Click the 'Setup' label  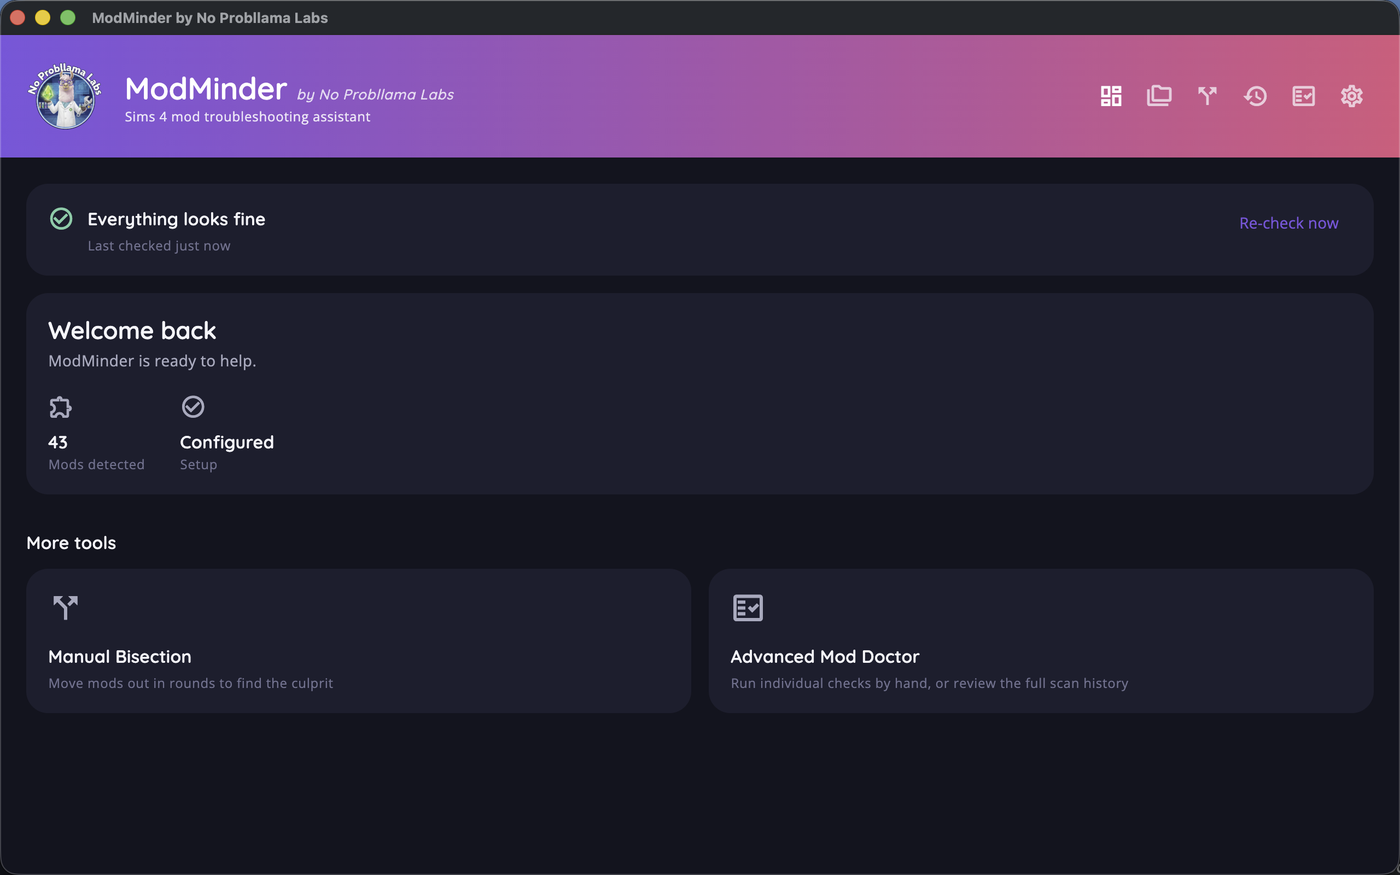pyautogui.click(x=198, y=465)
